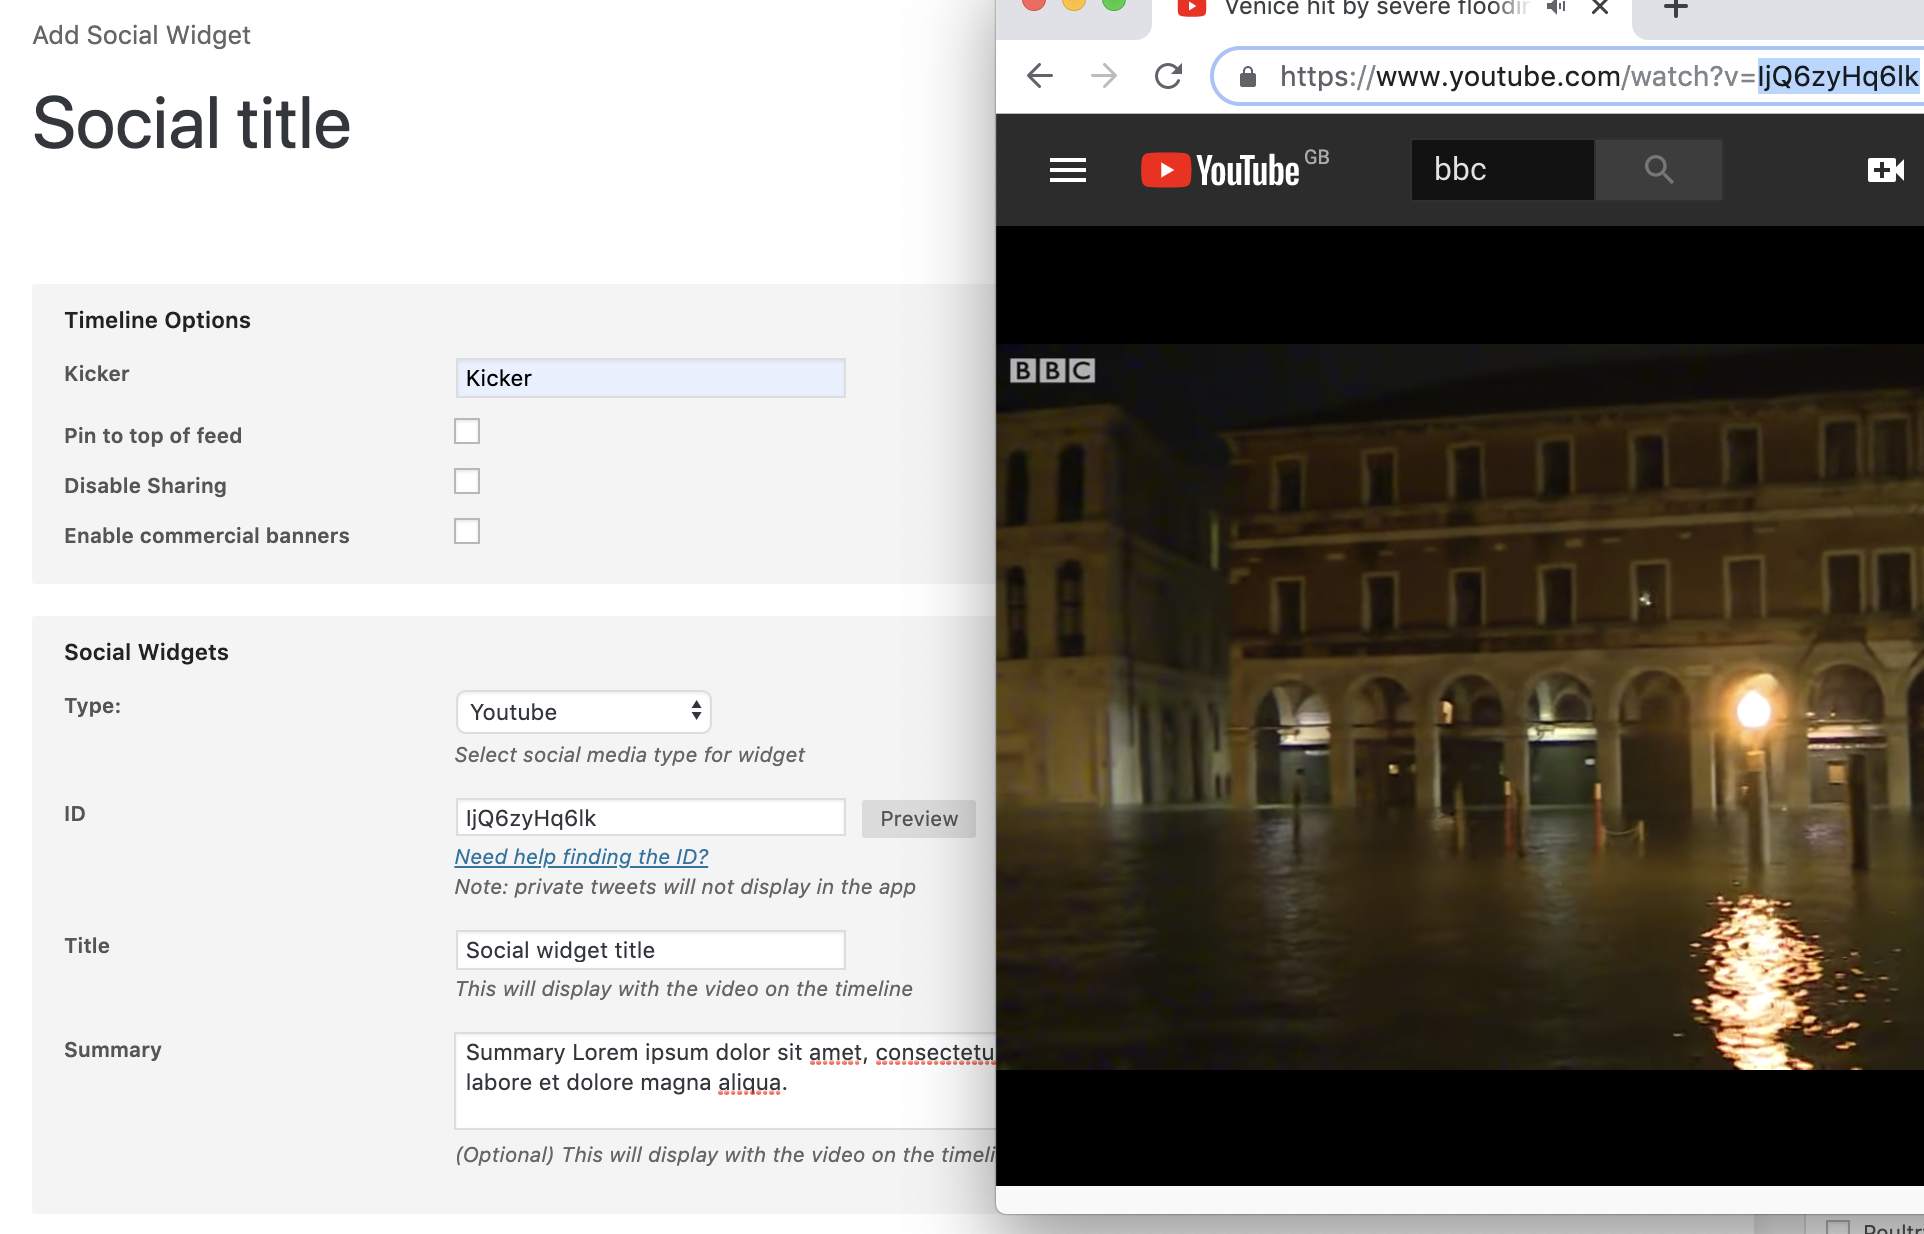
Task: Click the private tweets note text
Action: pos(685,887)
